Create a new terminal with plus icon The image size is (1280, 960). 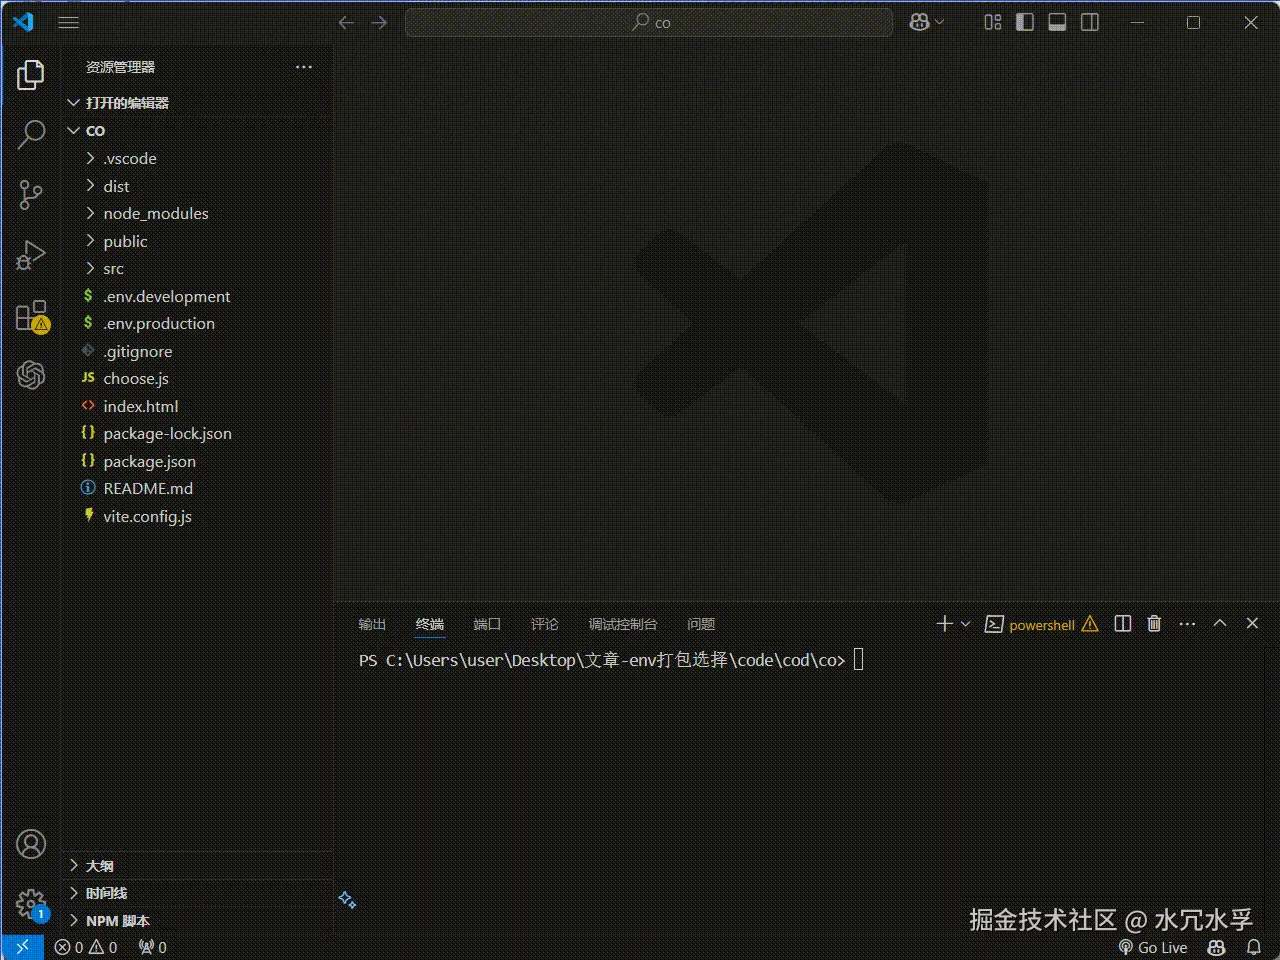click(x=944, y=623)
